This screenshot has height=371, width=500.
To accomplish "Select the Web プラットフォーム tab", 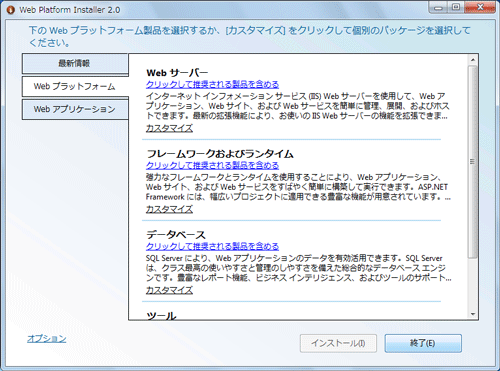I will [x=75, y=86].
